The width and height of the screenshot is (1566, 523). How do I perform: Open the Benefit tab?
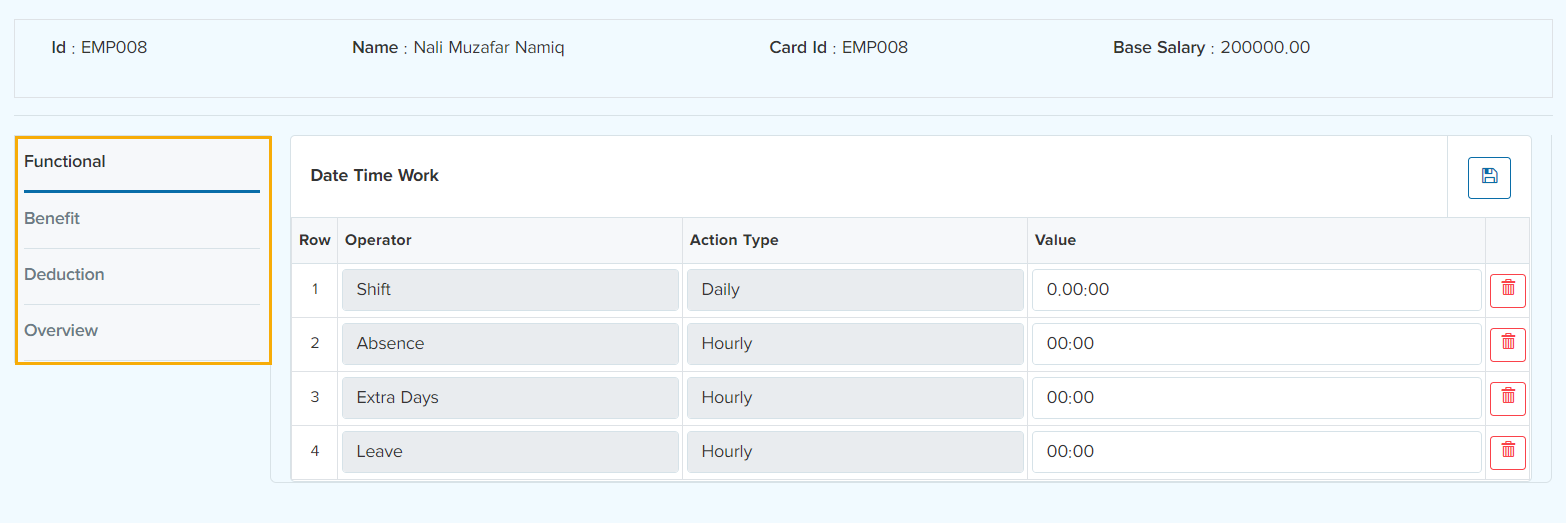[52, 218]
